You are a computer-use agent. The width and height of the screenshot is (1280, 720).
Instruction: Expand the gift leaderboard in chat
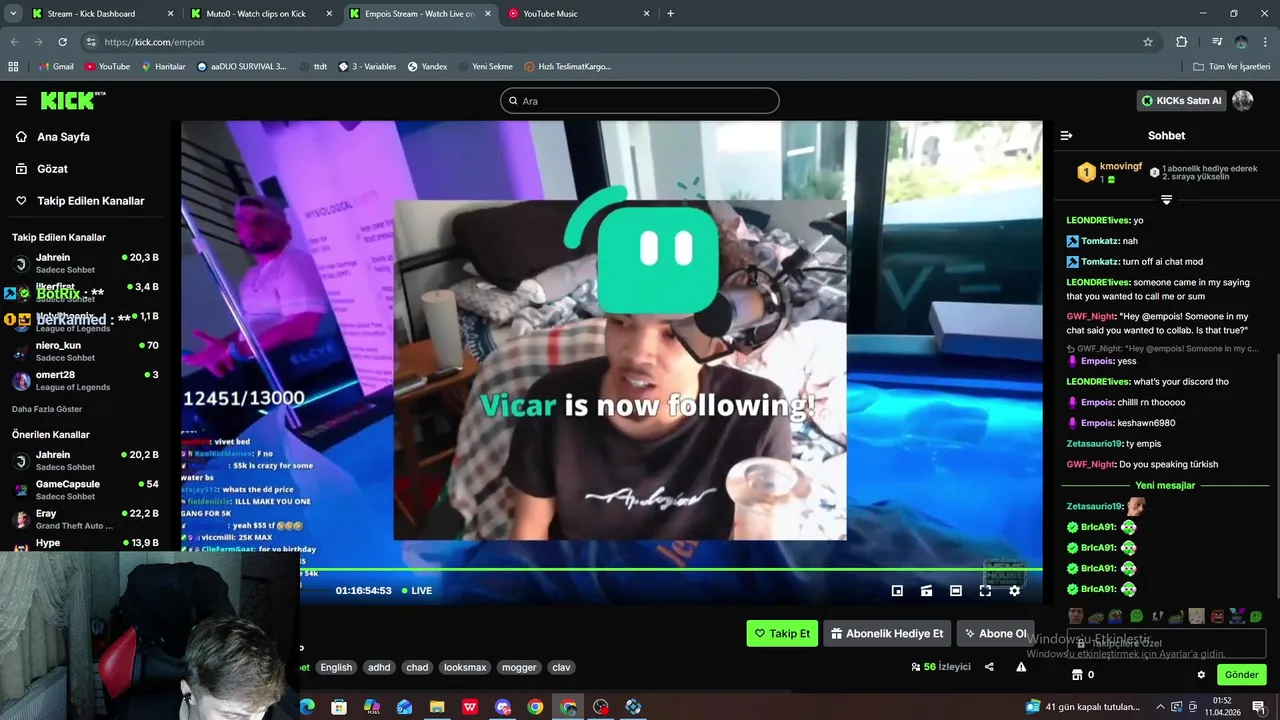[1166, 200]
